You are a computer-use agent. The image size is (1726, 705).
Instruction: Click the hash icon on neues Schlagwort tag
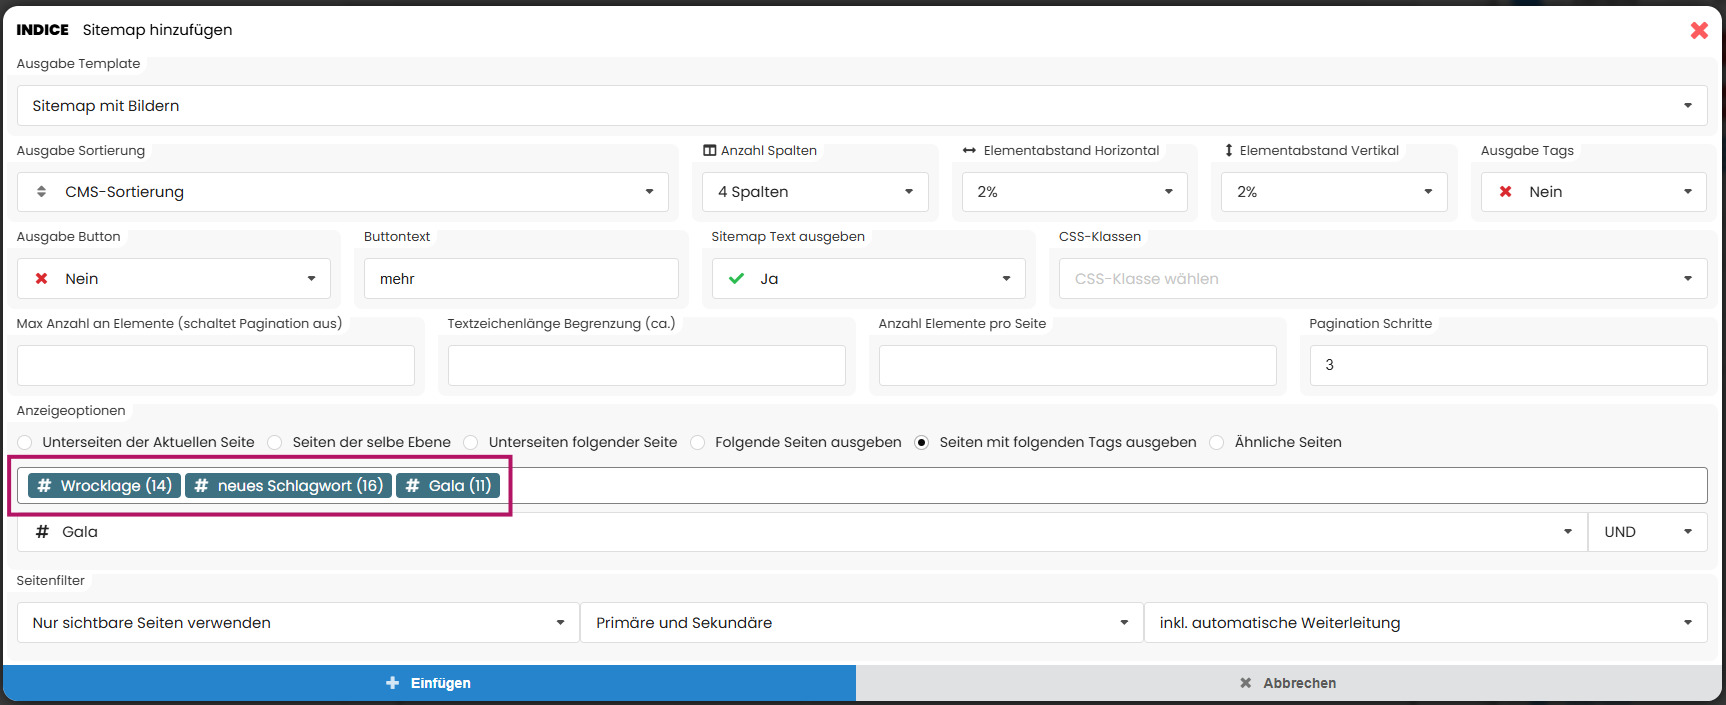tap(201, 486)
